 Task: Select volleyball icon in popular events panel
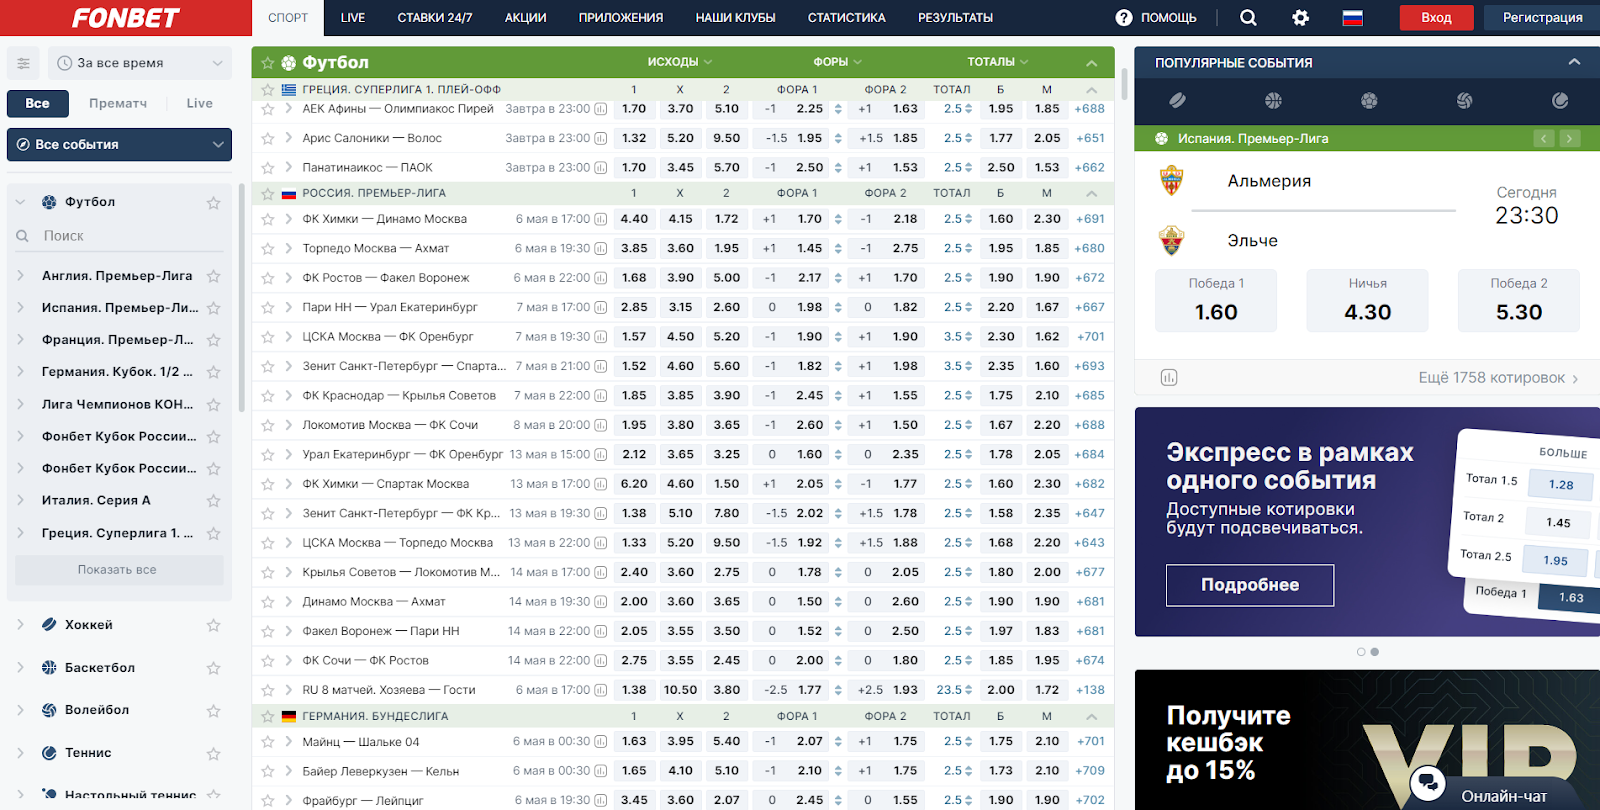coord(1464,100)
